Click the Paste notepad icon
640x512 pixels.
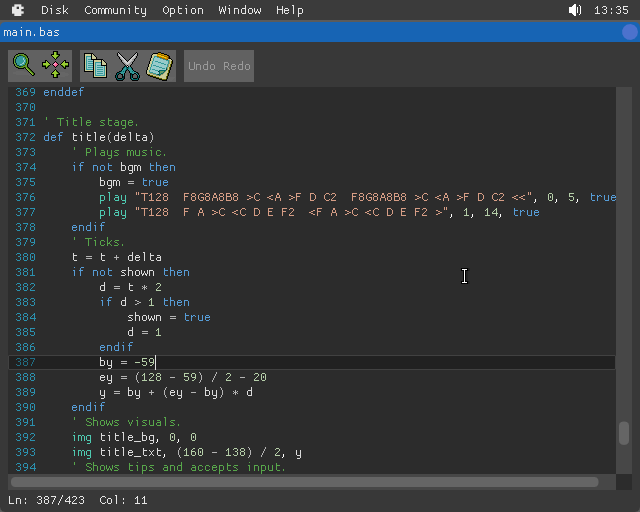pos(159,66)
